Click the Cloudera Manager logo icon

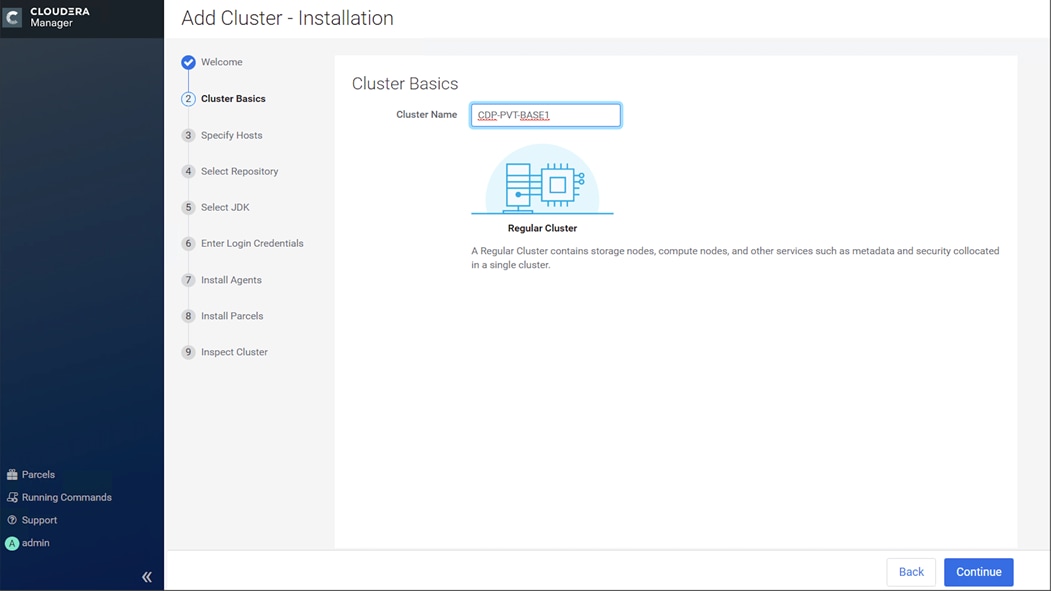click(x=12, y=17)
